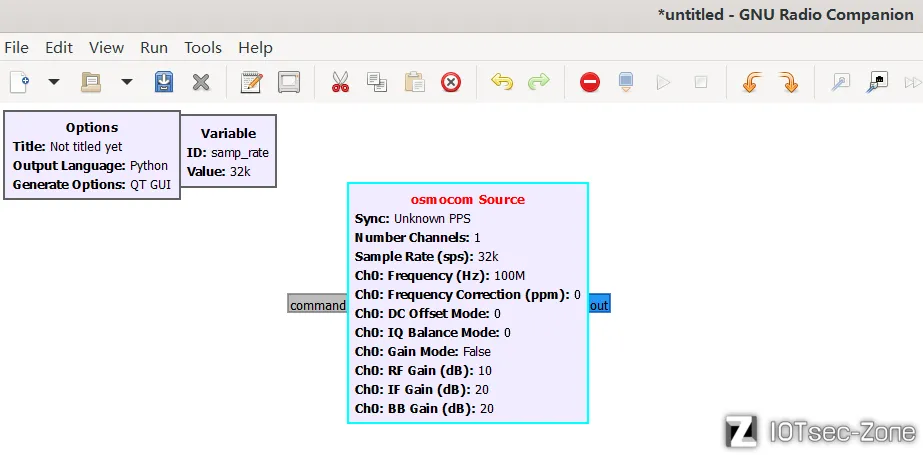Click the screen capture icon
Viewport: 923px width, 455px height.
289,82
